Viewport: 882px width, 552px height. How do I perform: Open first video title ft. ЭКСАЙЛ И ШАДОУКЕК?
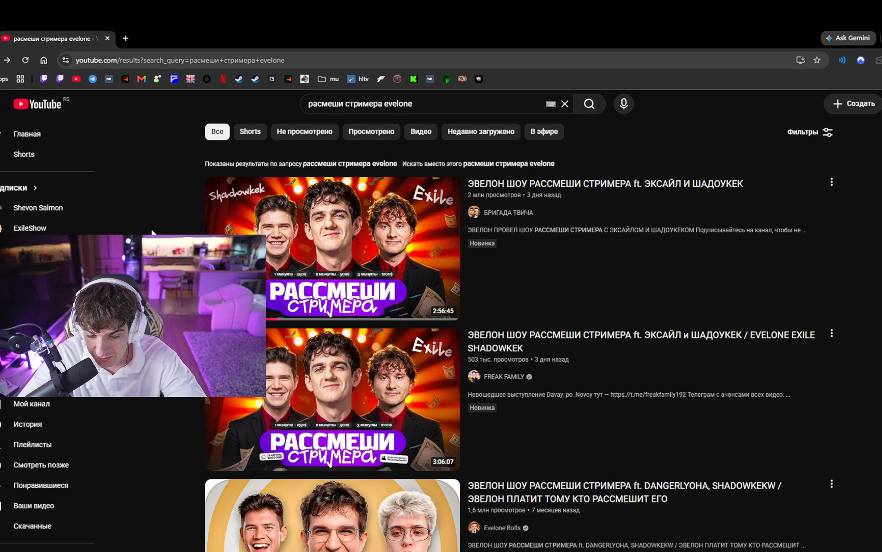[x=605, y=183]
